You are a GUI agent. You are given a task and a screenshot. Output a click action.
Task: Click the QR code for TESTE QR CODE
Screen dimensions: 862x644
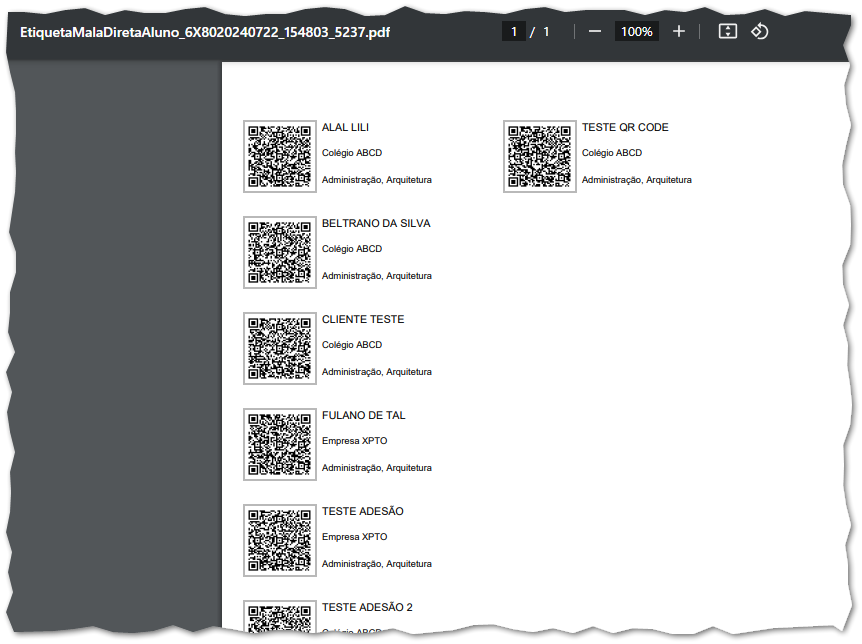(x=540, y=157)
